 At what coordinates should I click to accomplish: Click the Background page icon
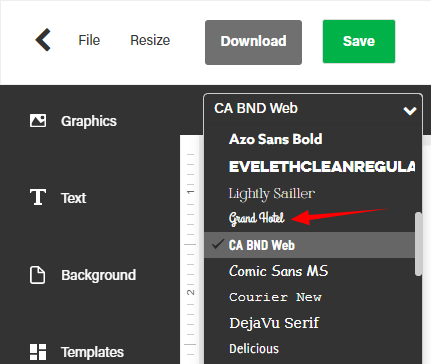pyautogui.click(x=37, y=275)
